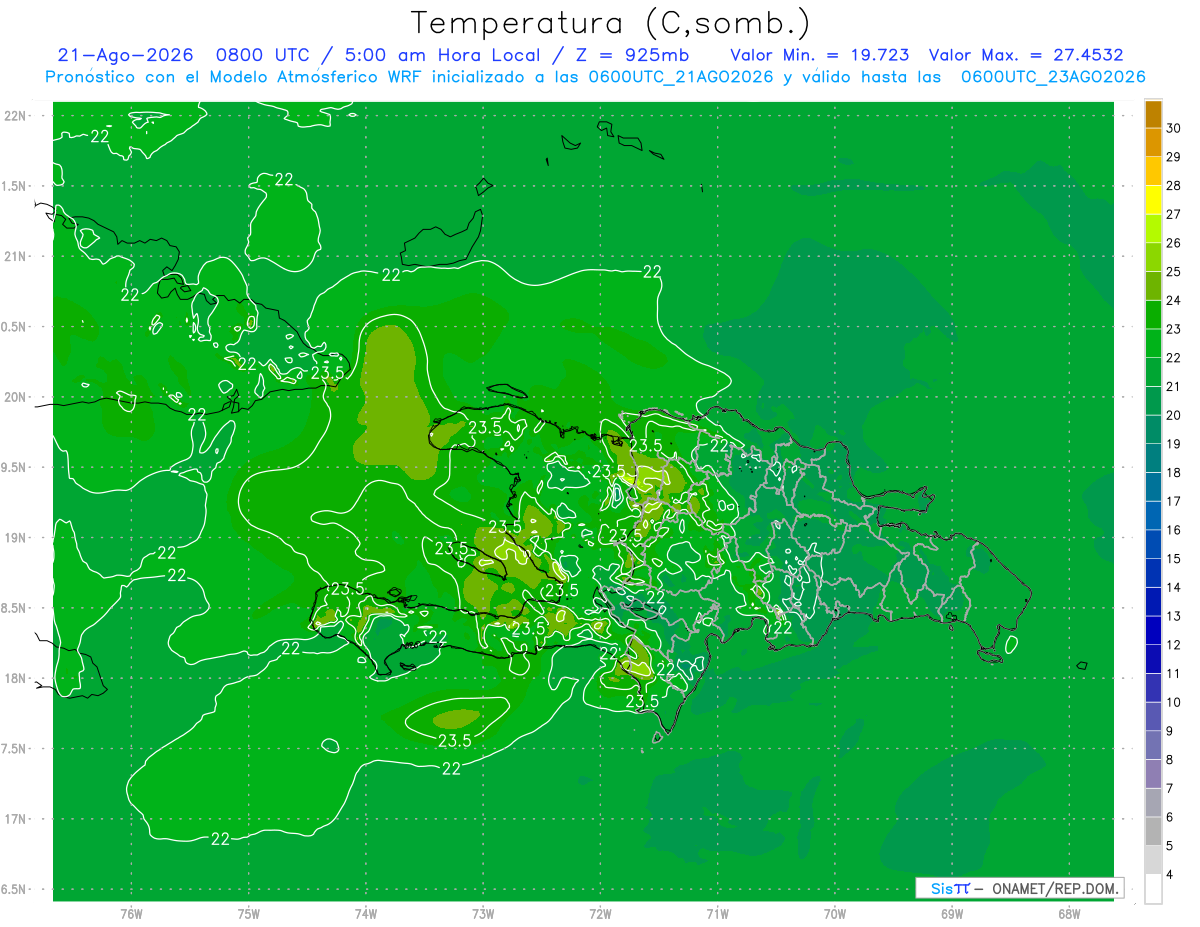Click the 69W longitude axis label
The height and width of the screenshot is (927, 1200).
[952, 915]
